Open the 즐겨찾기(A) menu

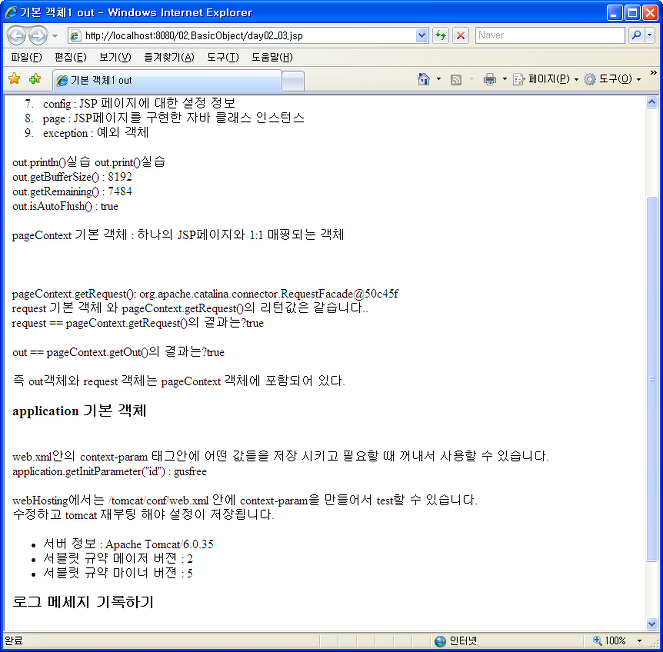click(x=169, y=57)
